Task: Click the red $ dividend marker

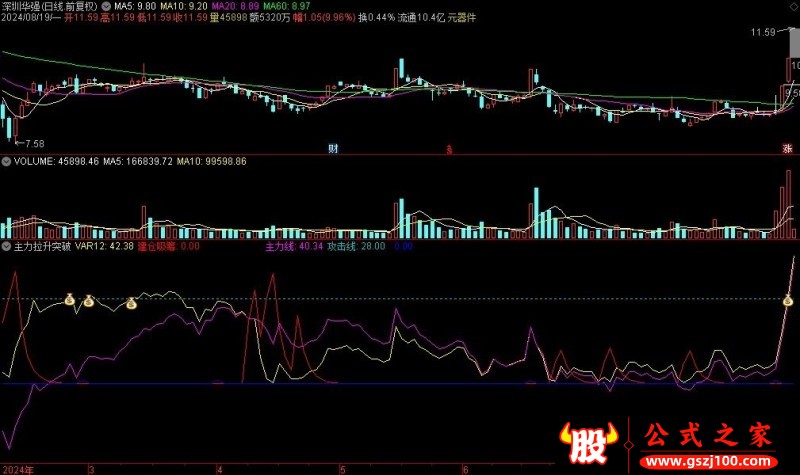Action: [x=449, y=149]
